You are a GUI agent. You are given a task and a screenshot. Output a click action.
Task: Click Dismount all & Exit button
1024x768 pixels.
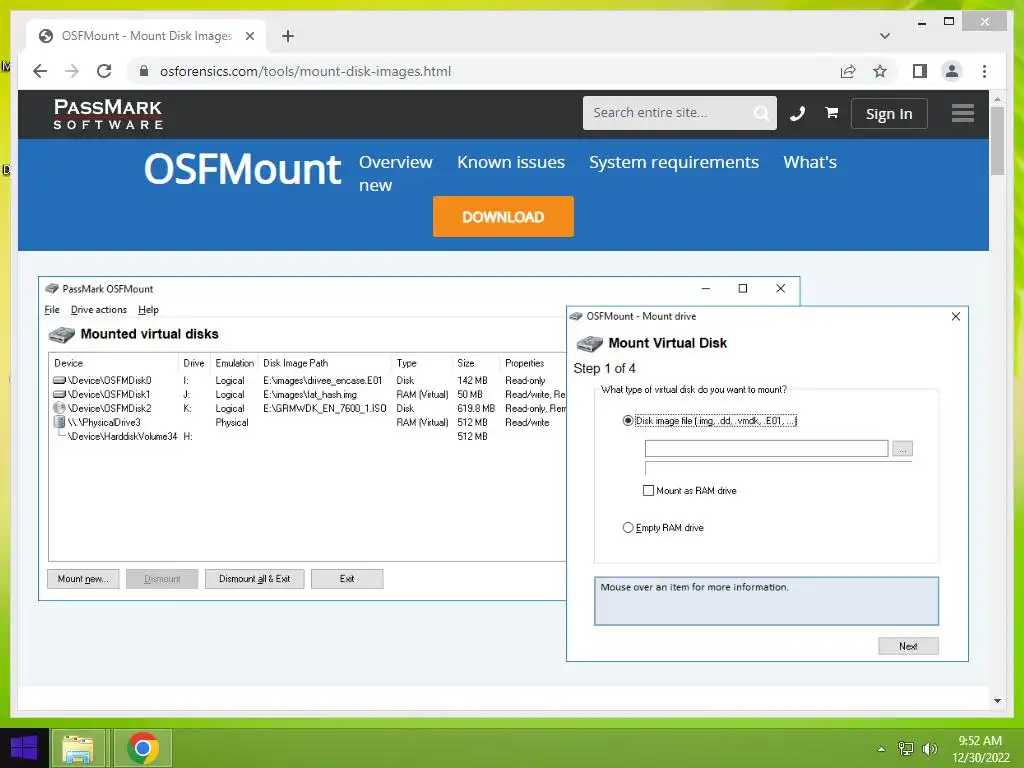tap(255, 579)
